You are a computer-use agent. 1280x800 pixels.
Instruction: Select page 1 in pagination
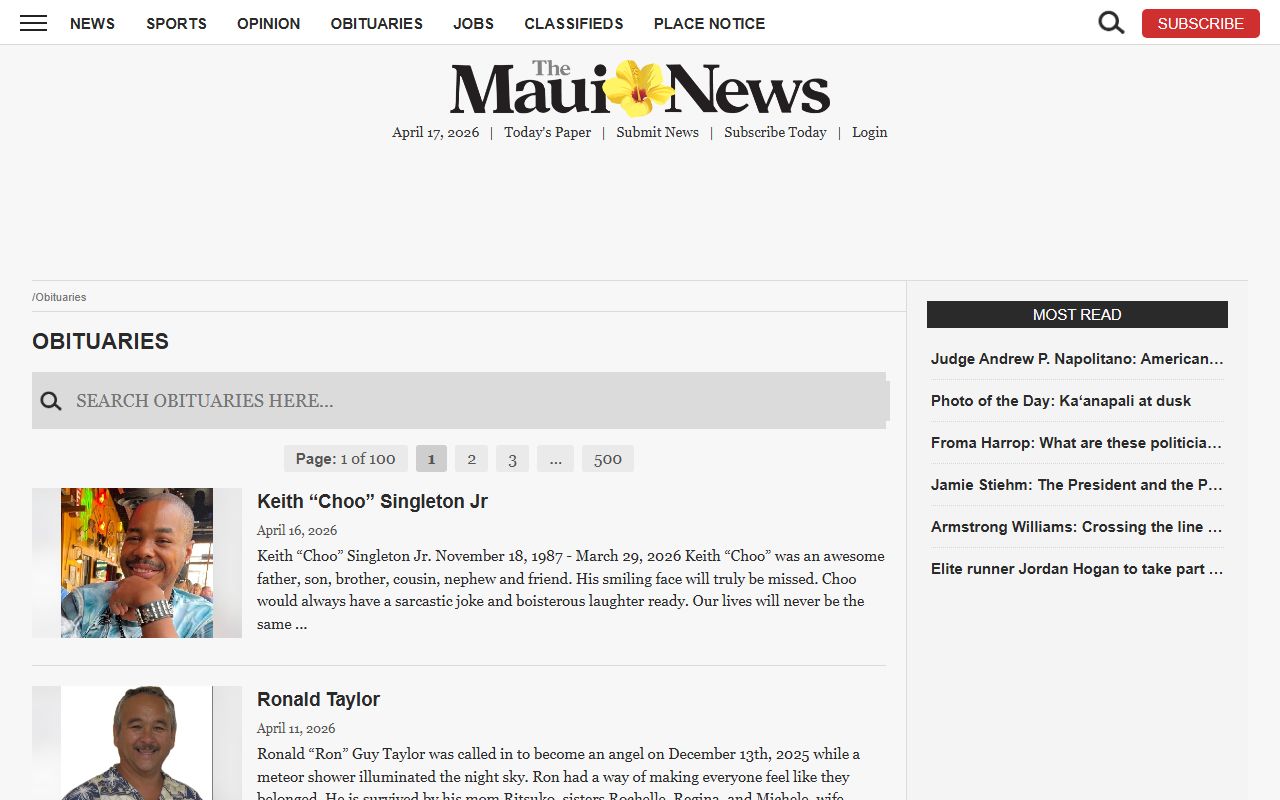click(431, 459)
